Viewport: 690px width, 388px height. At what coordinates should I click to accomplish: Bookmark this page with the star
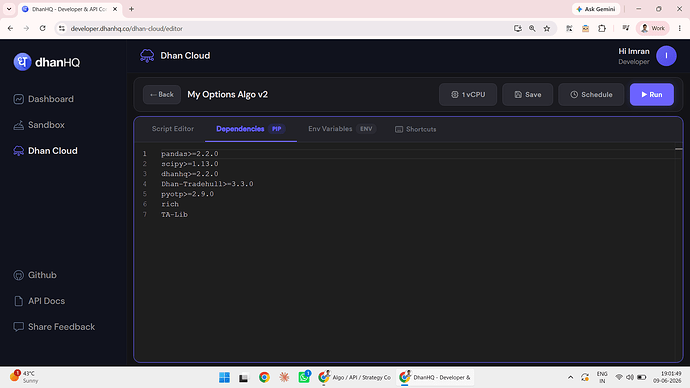point(547,28)
